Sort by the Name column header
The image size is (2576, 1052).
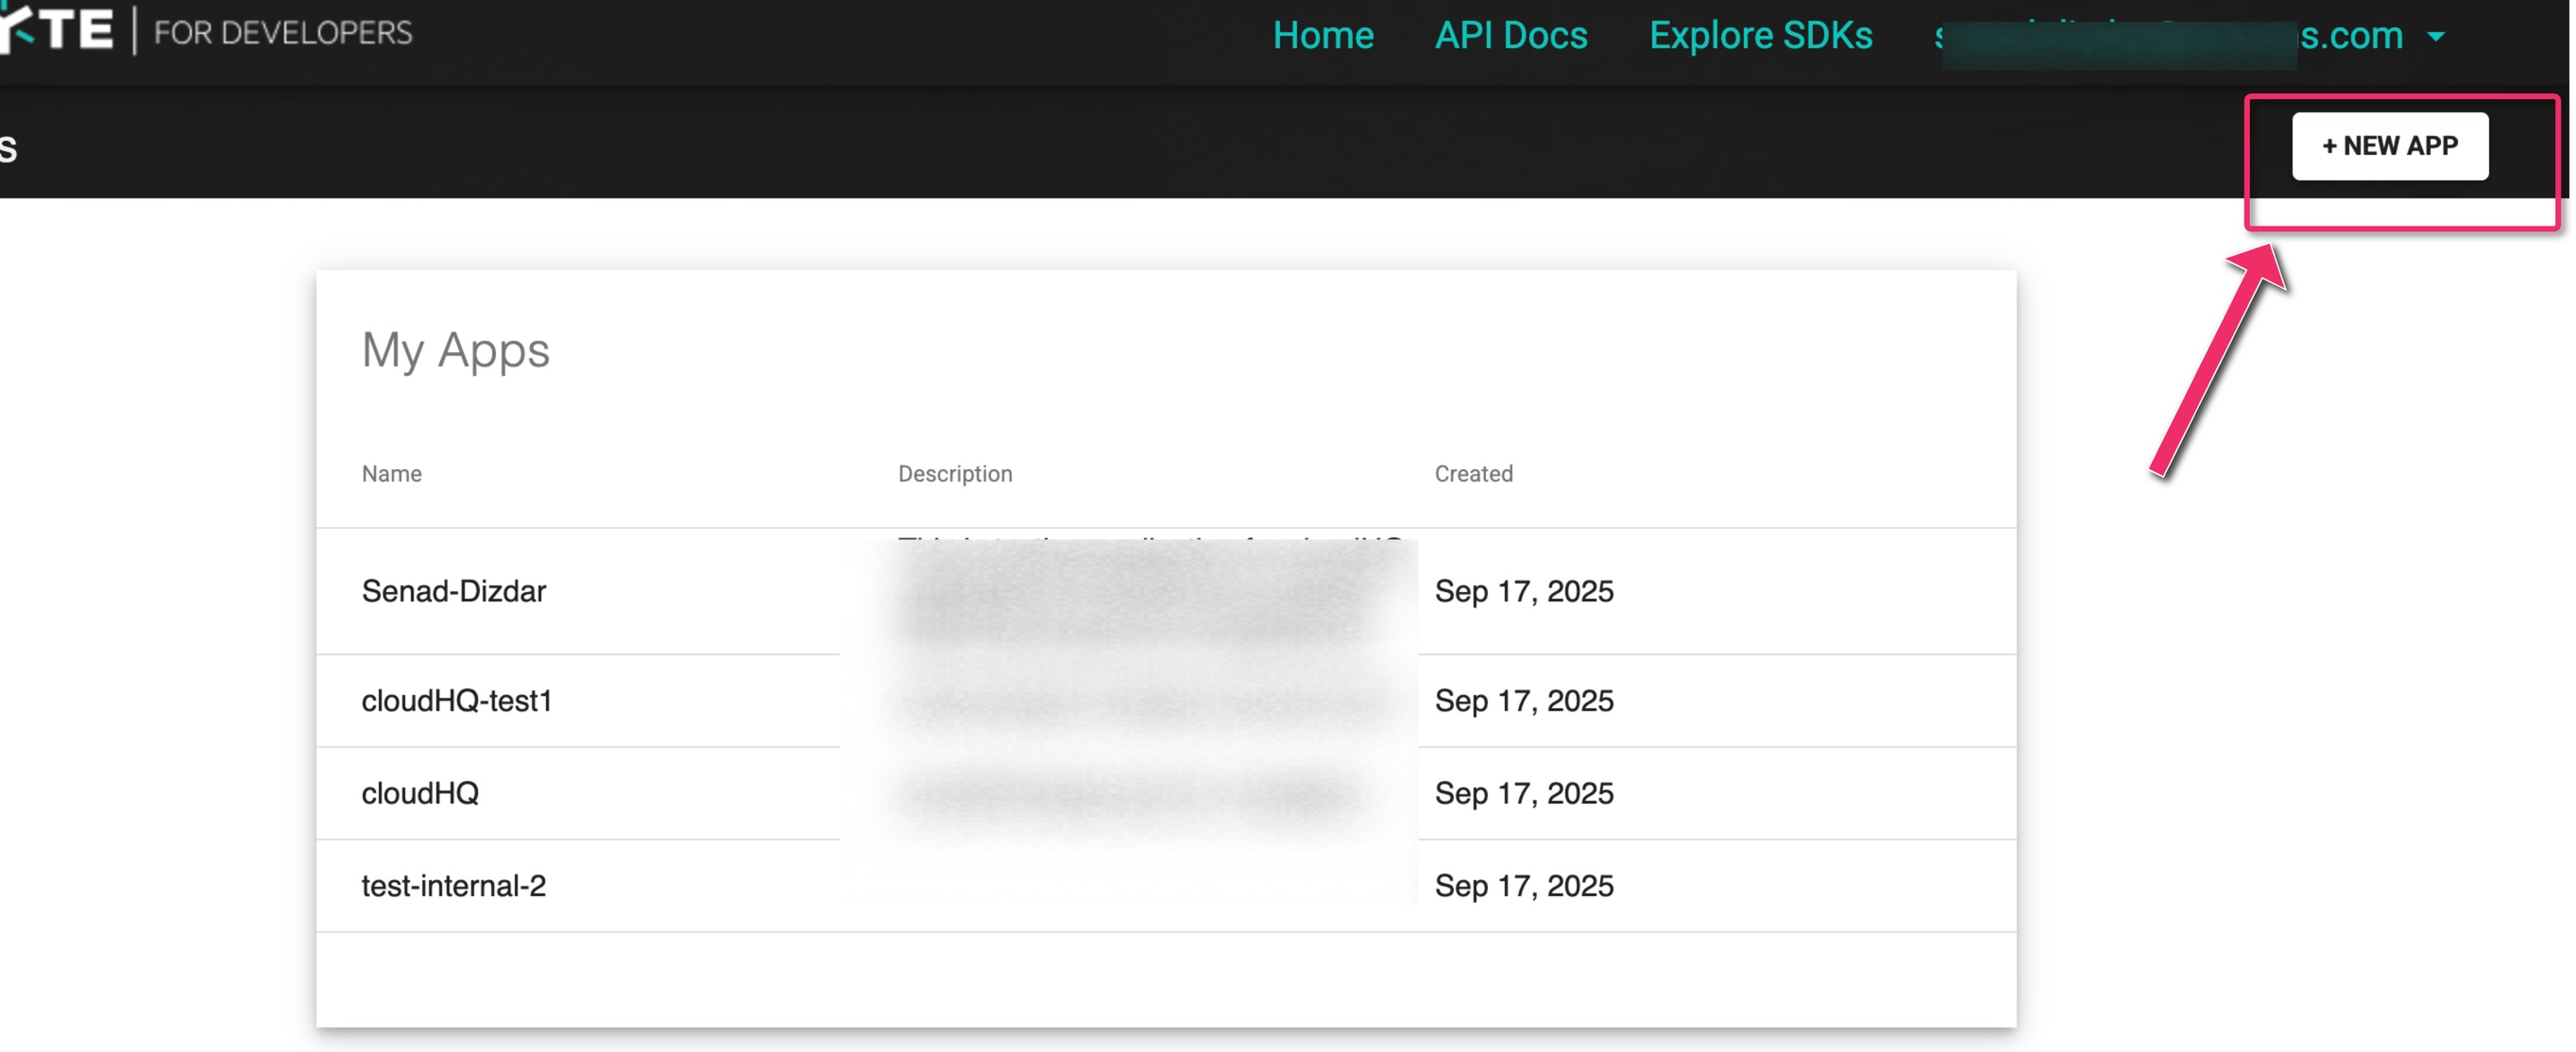pyautogui.click(x=391, y=474)
